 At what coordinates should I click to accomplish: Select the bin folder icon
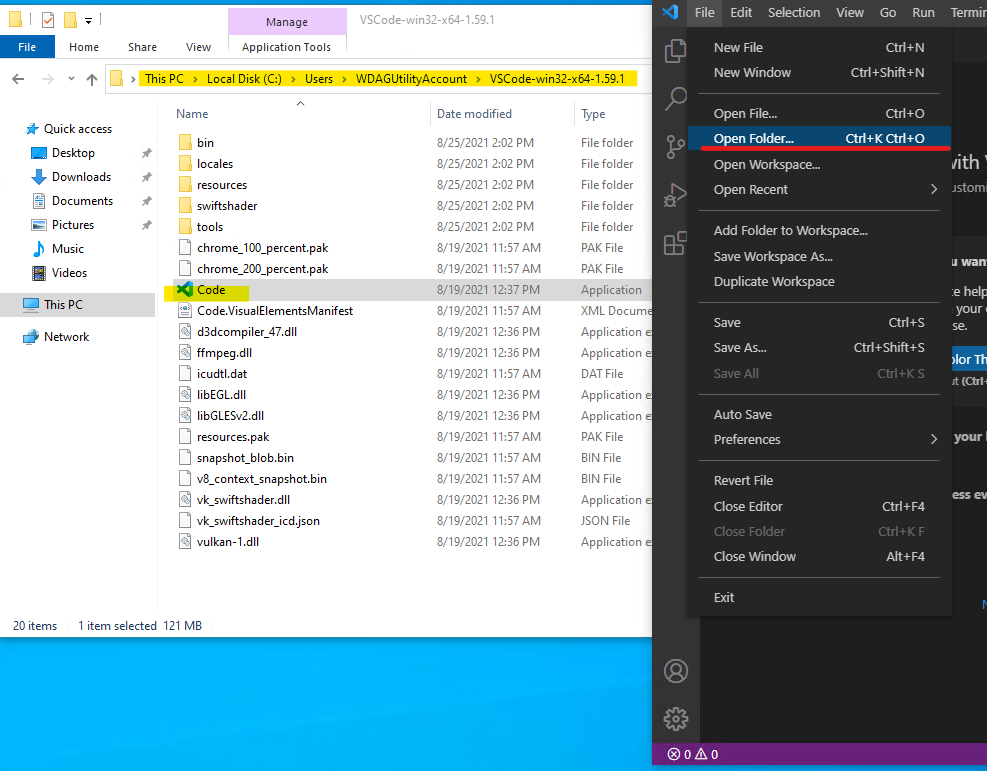coord(185,142)
